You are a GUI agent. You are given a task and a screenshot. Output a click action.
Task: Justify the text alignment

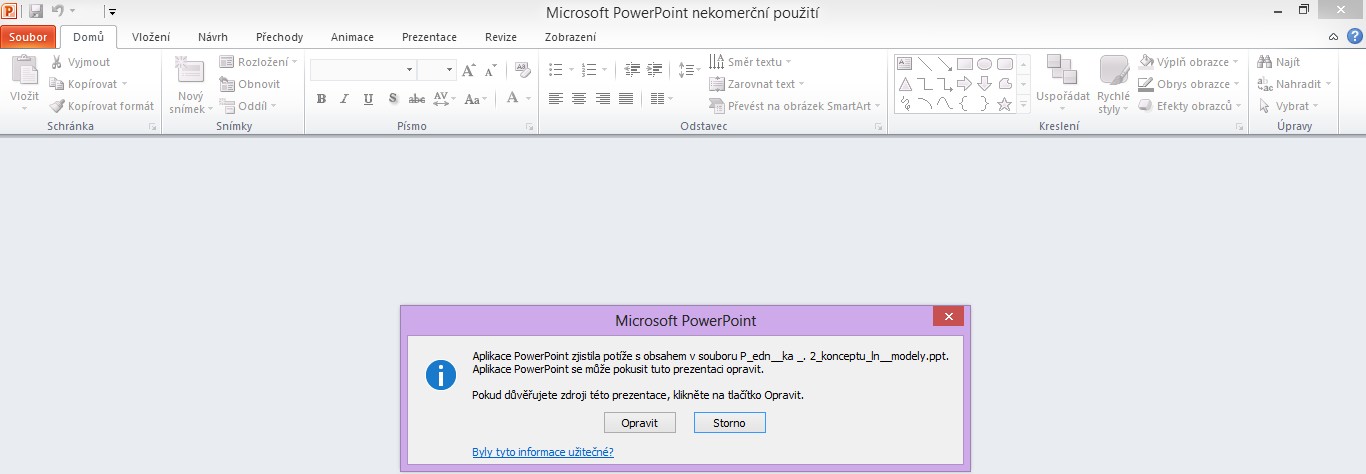click(x=626, y=98)
